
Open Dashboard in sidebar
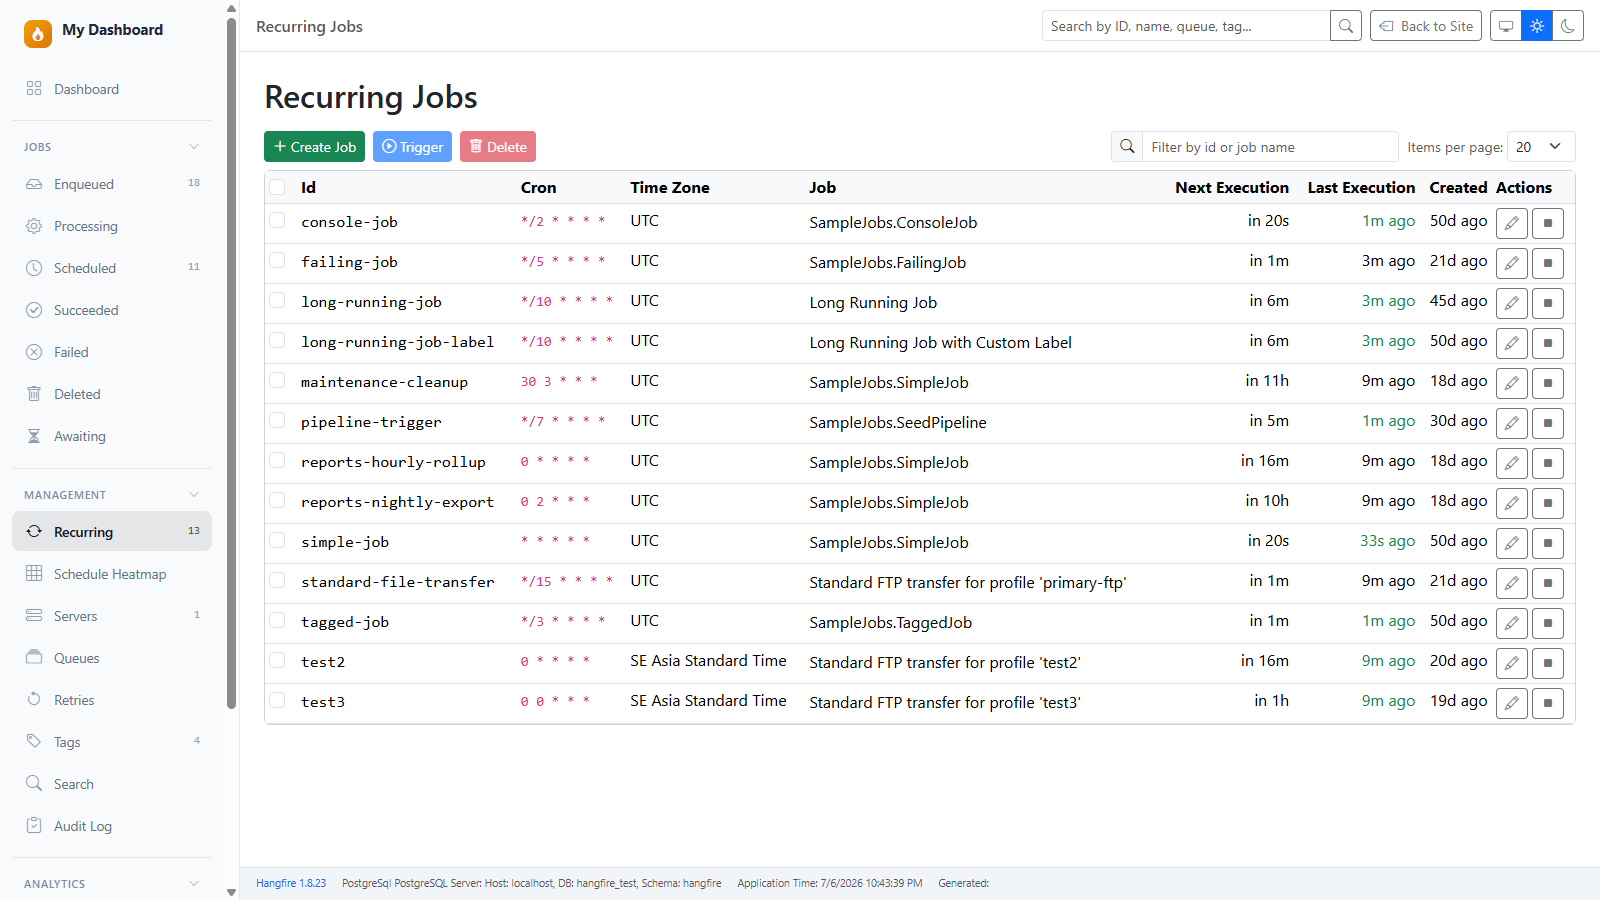click(112, 89)
